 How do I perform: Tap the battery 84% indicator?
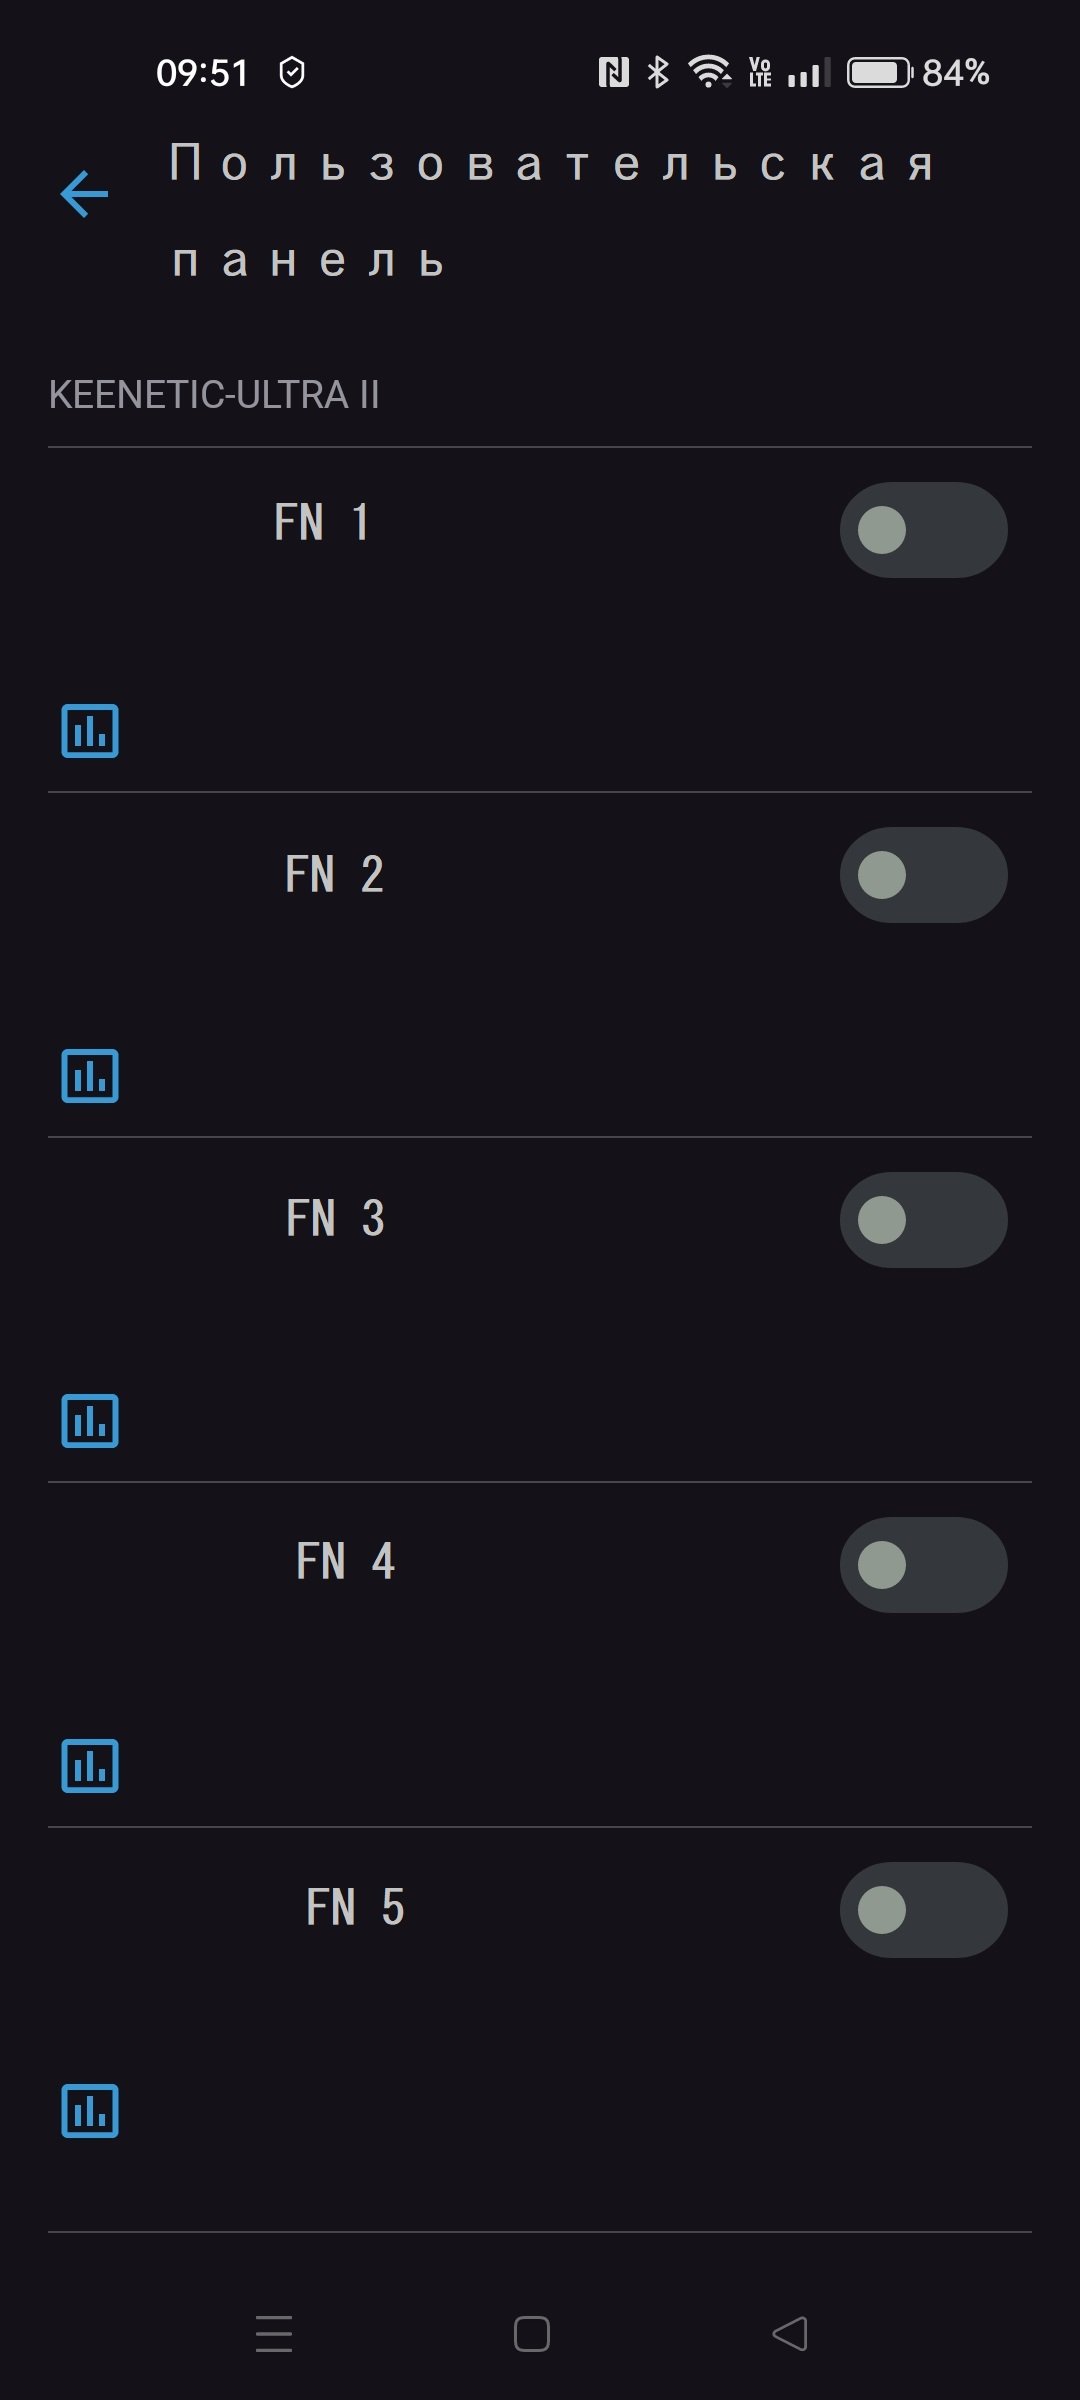click(918, 73)
